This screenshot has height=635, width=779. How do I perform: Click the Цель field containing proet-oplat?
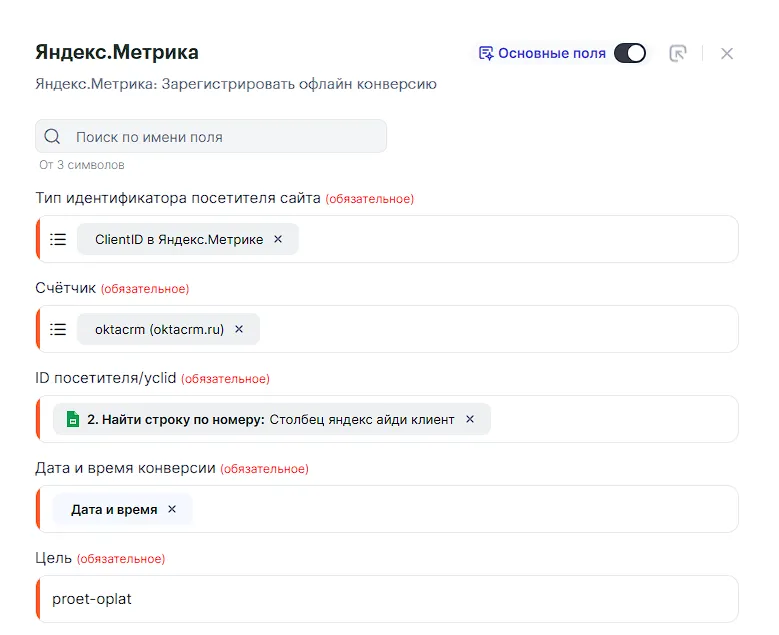390,599
